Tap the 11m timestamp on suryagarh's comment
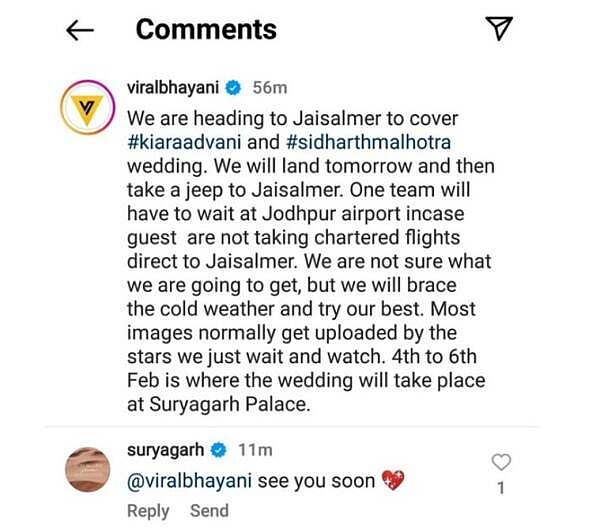The height and width of the screenshot is (530, 600). point(255,450)
